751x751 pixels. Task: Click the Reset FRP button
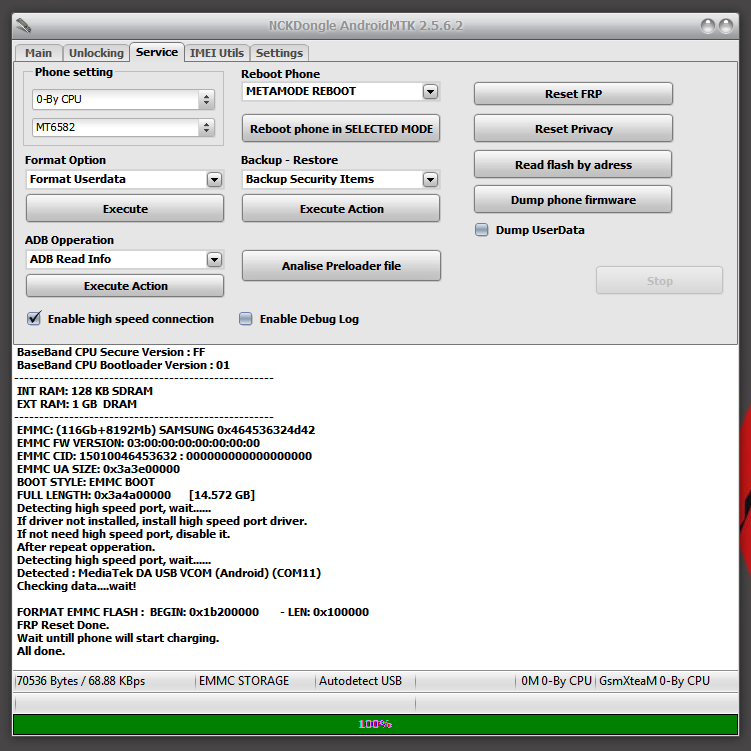point(573,94)
